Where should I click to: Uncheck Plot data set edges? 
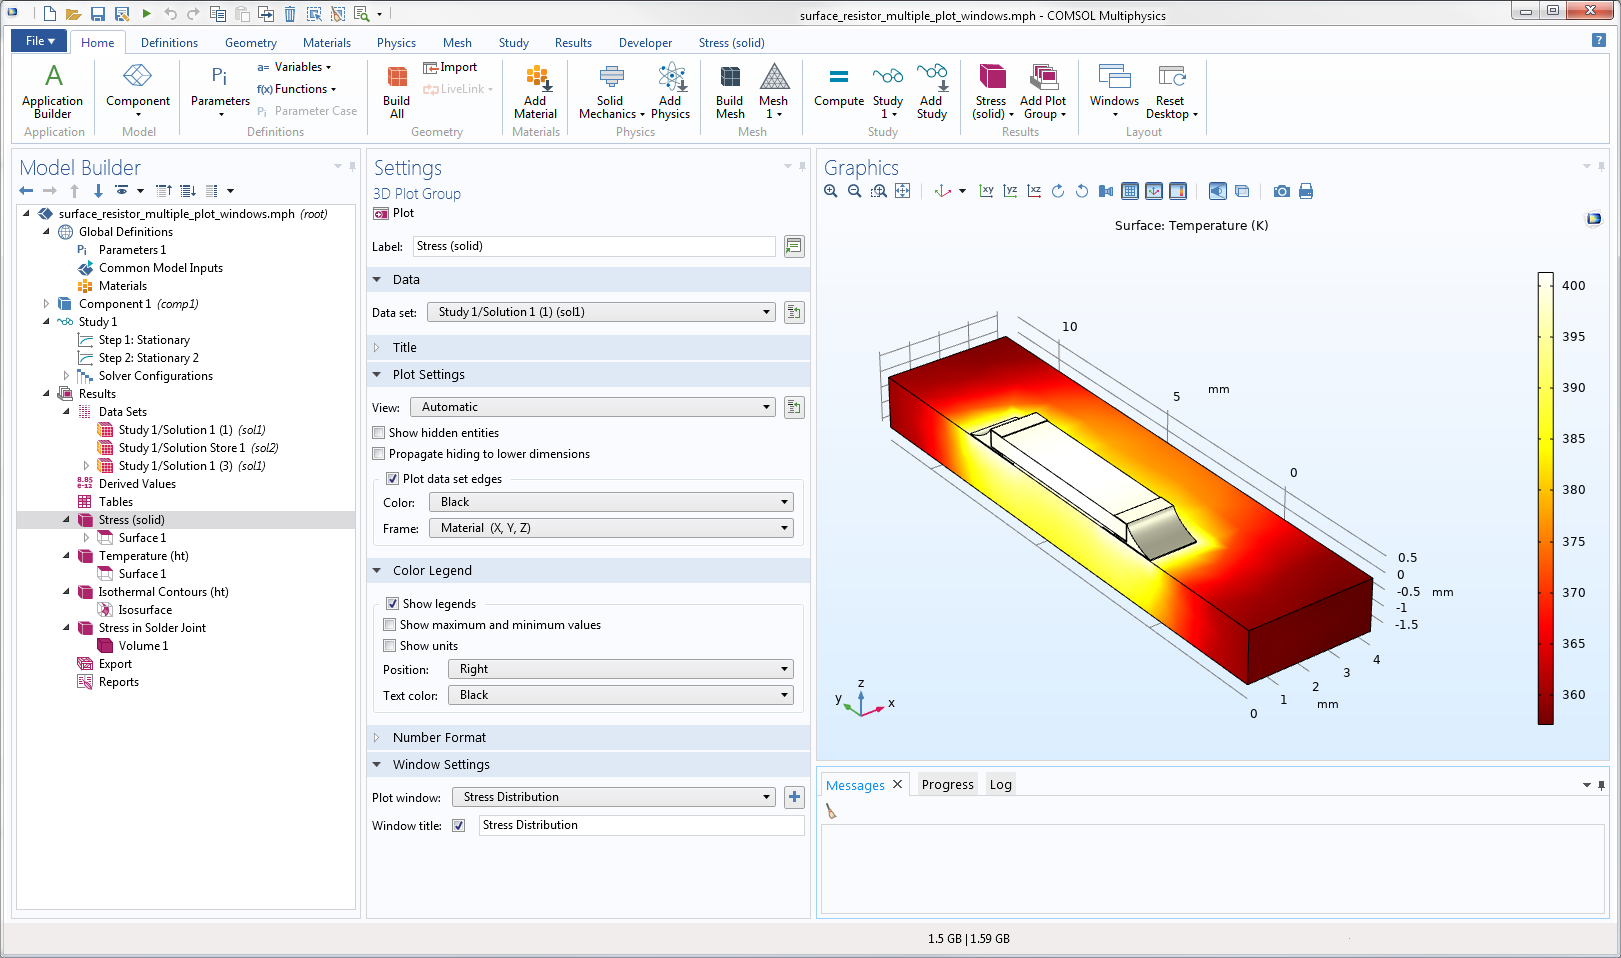393,479
